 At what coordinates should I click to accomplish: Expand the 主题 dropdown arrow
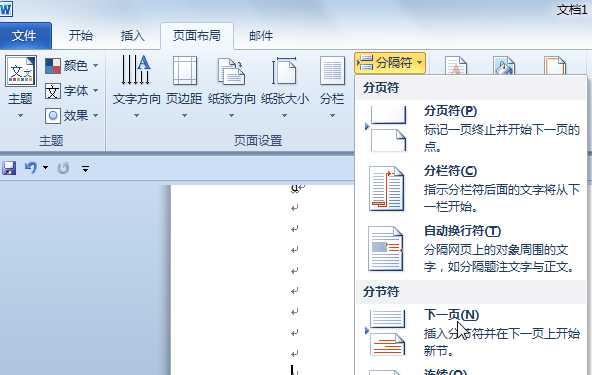coord(20,115)
